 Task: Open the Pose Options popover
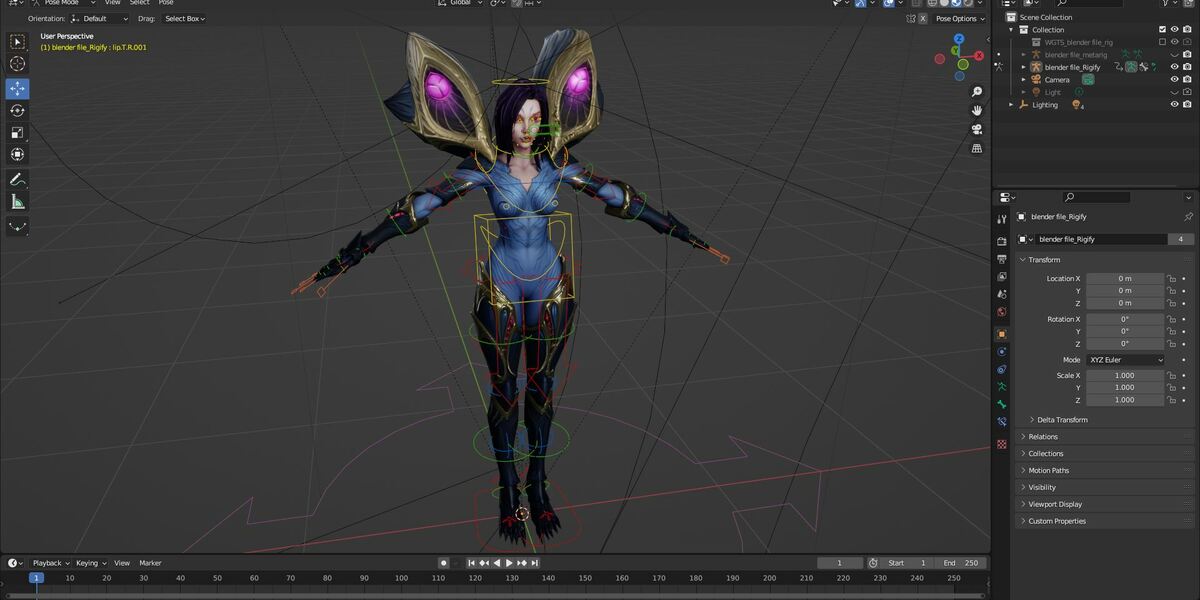(x=959, y=18)
